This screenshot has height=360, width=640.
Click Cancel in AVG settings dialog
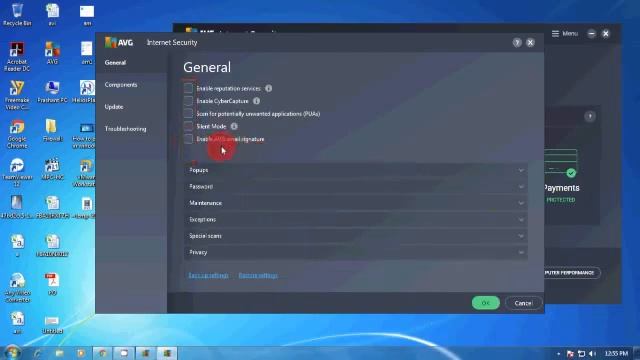523,303
